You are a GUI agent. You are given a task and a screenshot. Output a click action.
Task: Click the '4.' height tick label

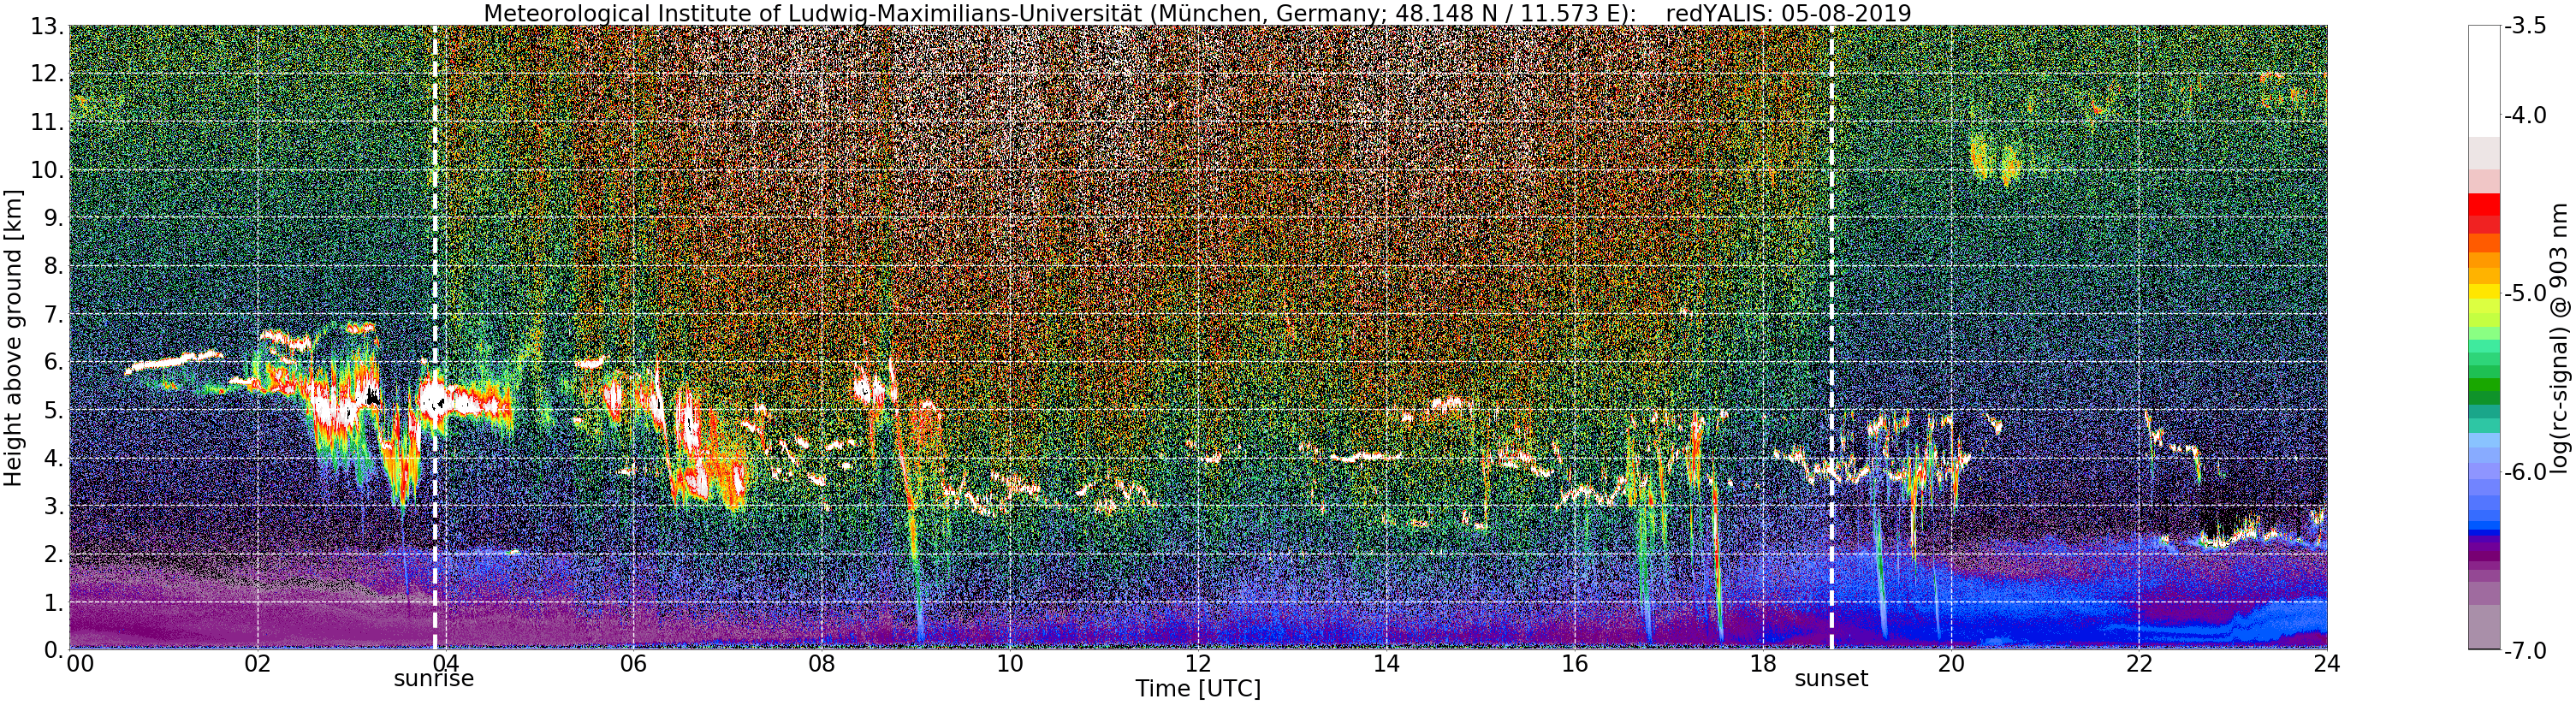click(x=54, y=458)
